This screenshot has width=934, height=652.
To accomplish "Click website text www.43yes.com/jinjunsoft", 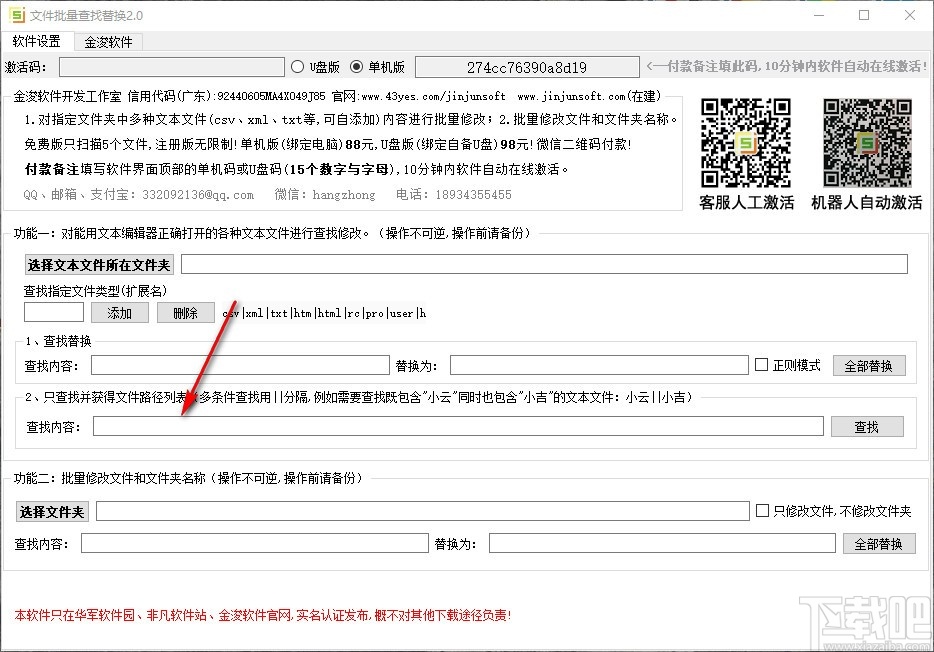I will click(434, 96).
